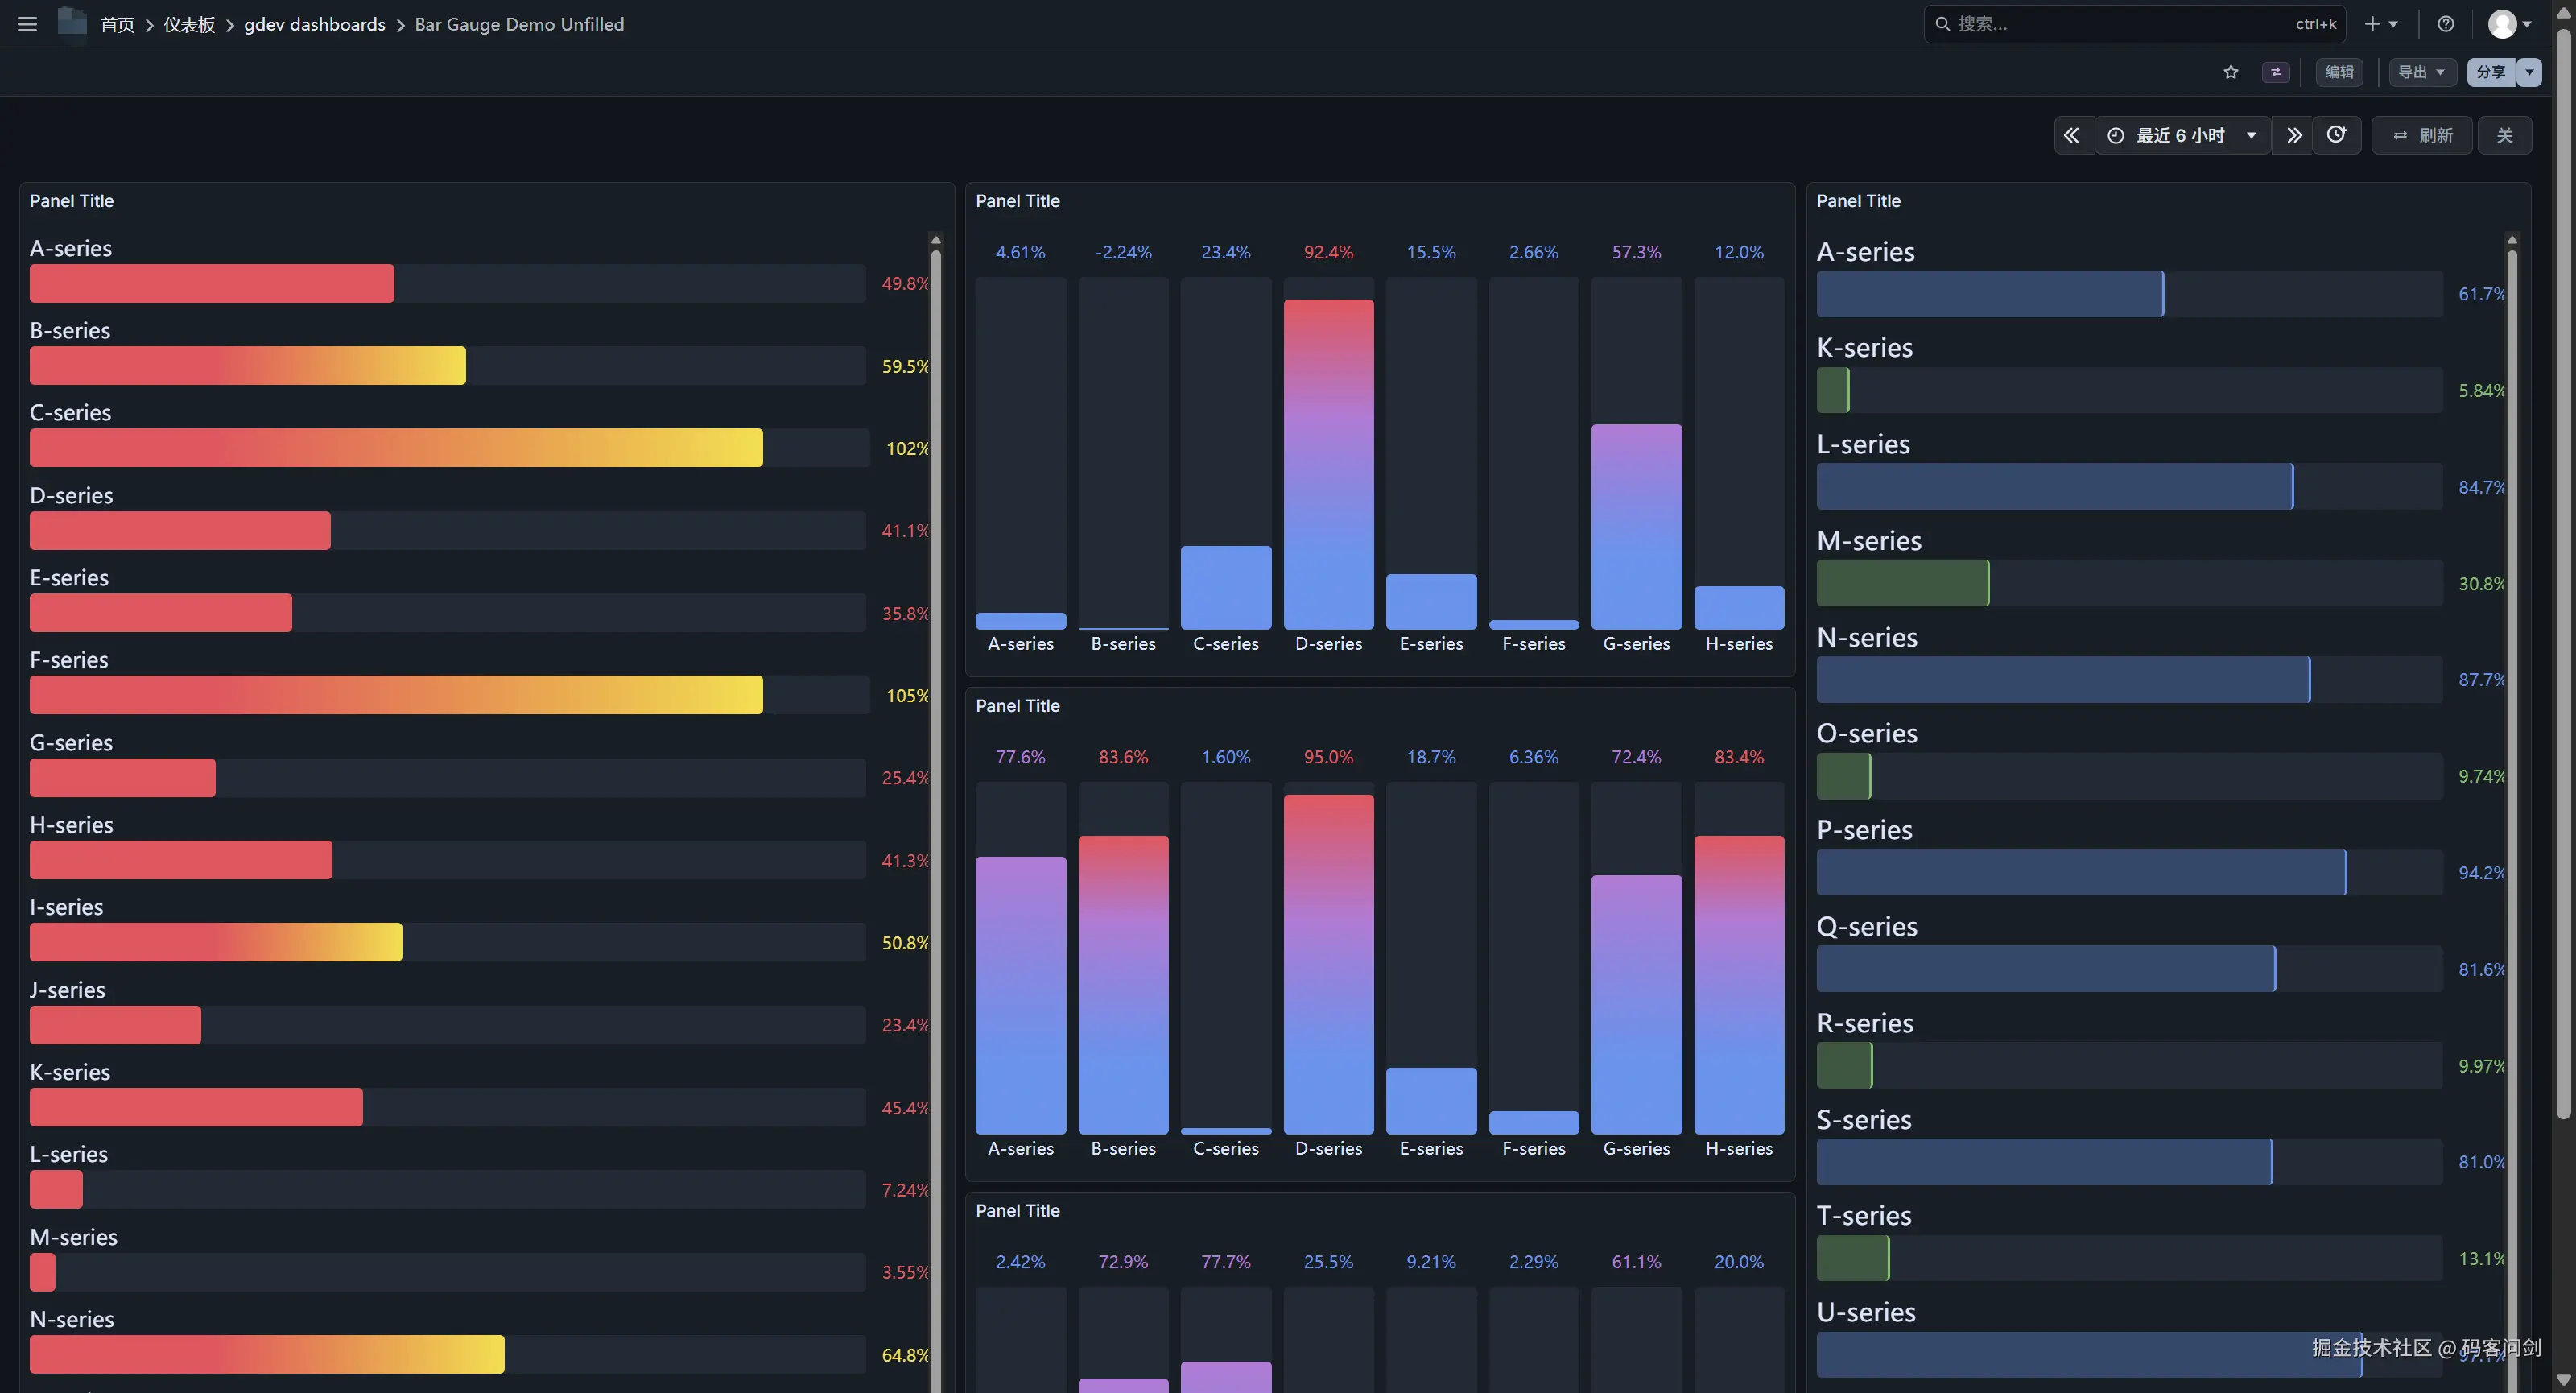2576x1393 pixels.
Task: Open the 最近 6 小时 time range picker
Action: [x=2182, y=135]
